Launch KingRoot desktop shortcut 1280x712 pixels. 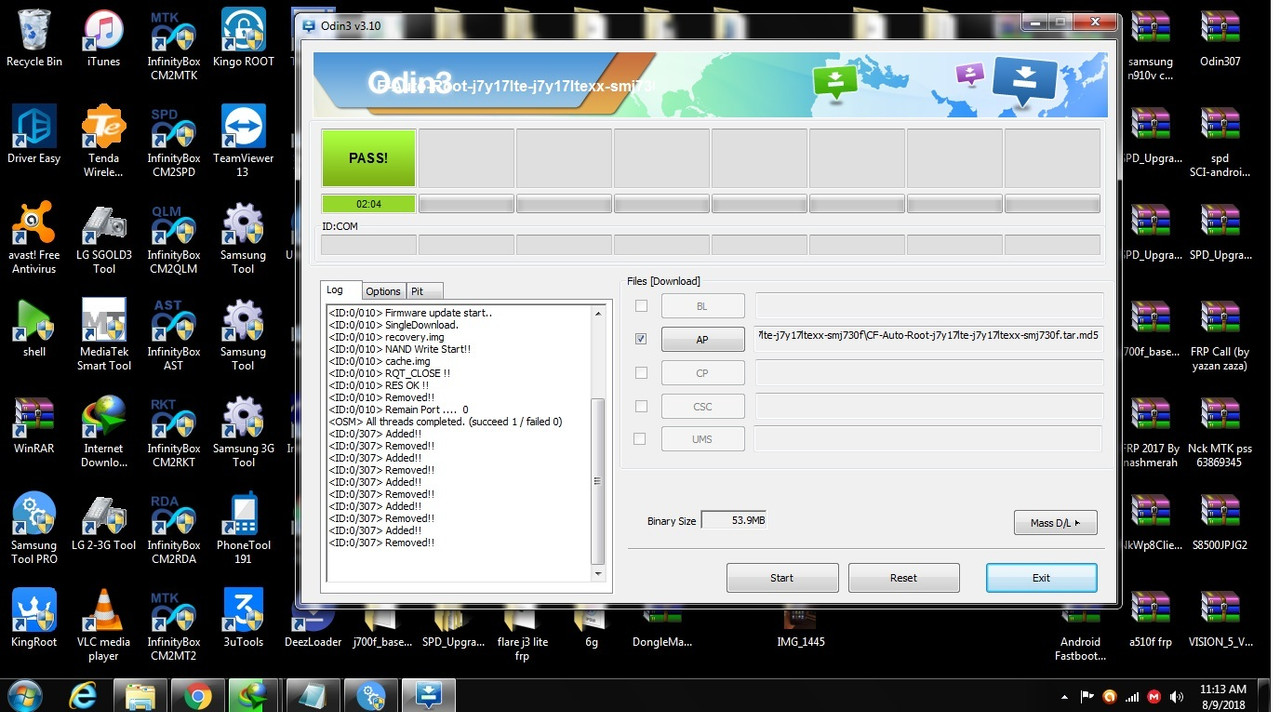pos(34,620)
